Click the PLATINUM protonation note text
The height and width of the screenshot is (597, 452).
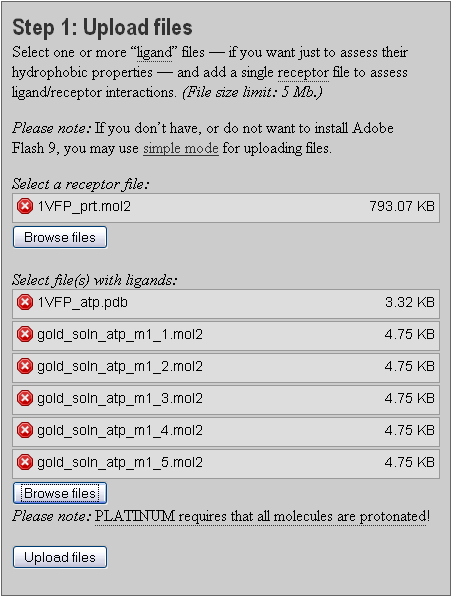tap(262, 517)
